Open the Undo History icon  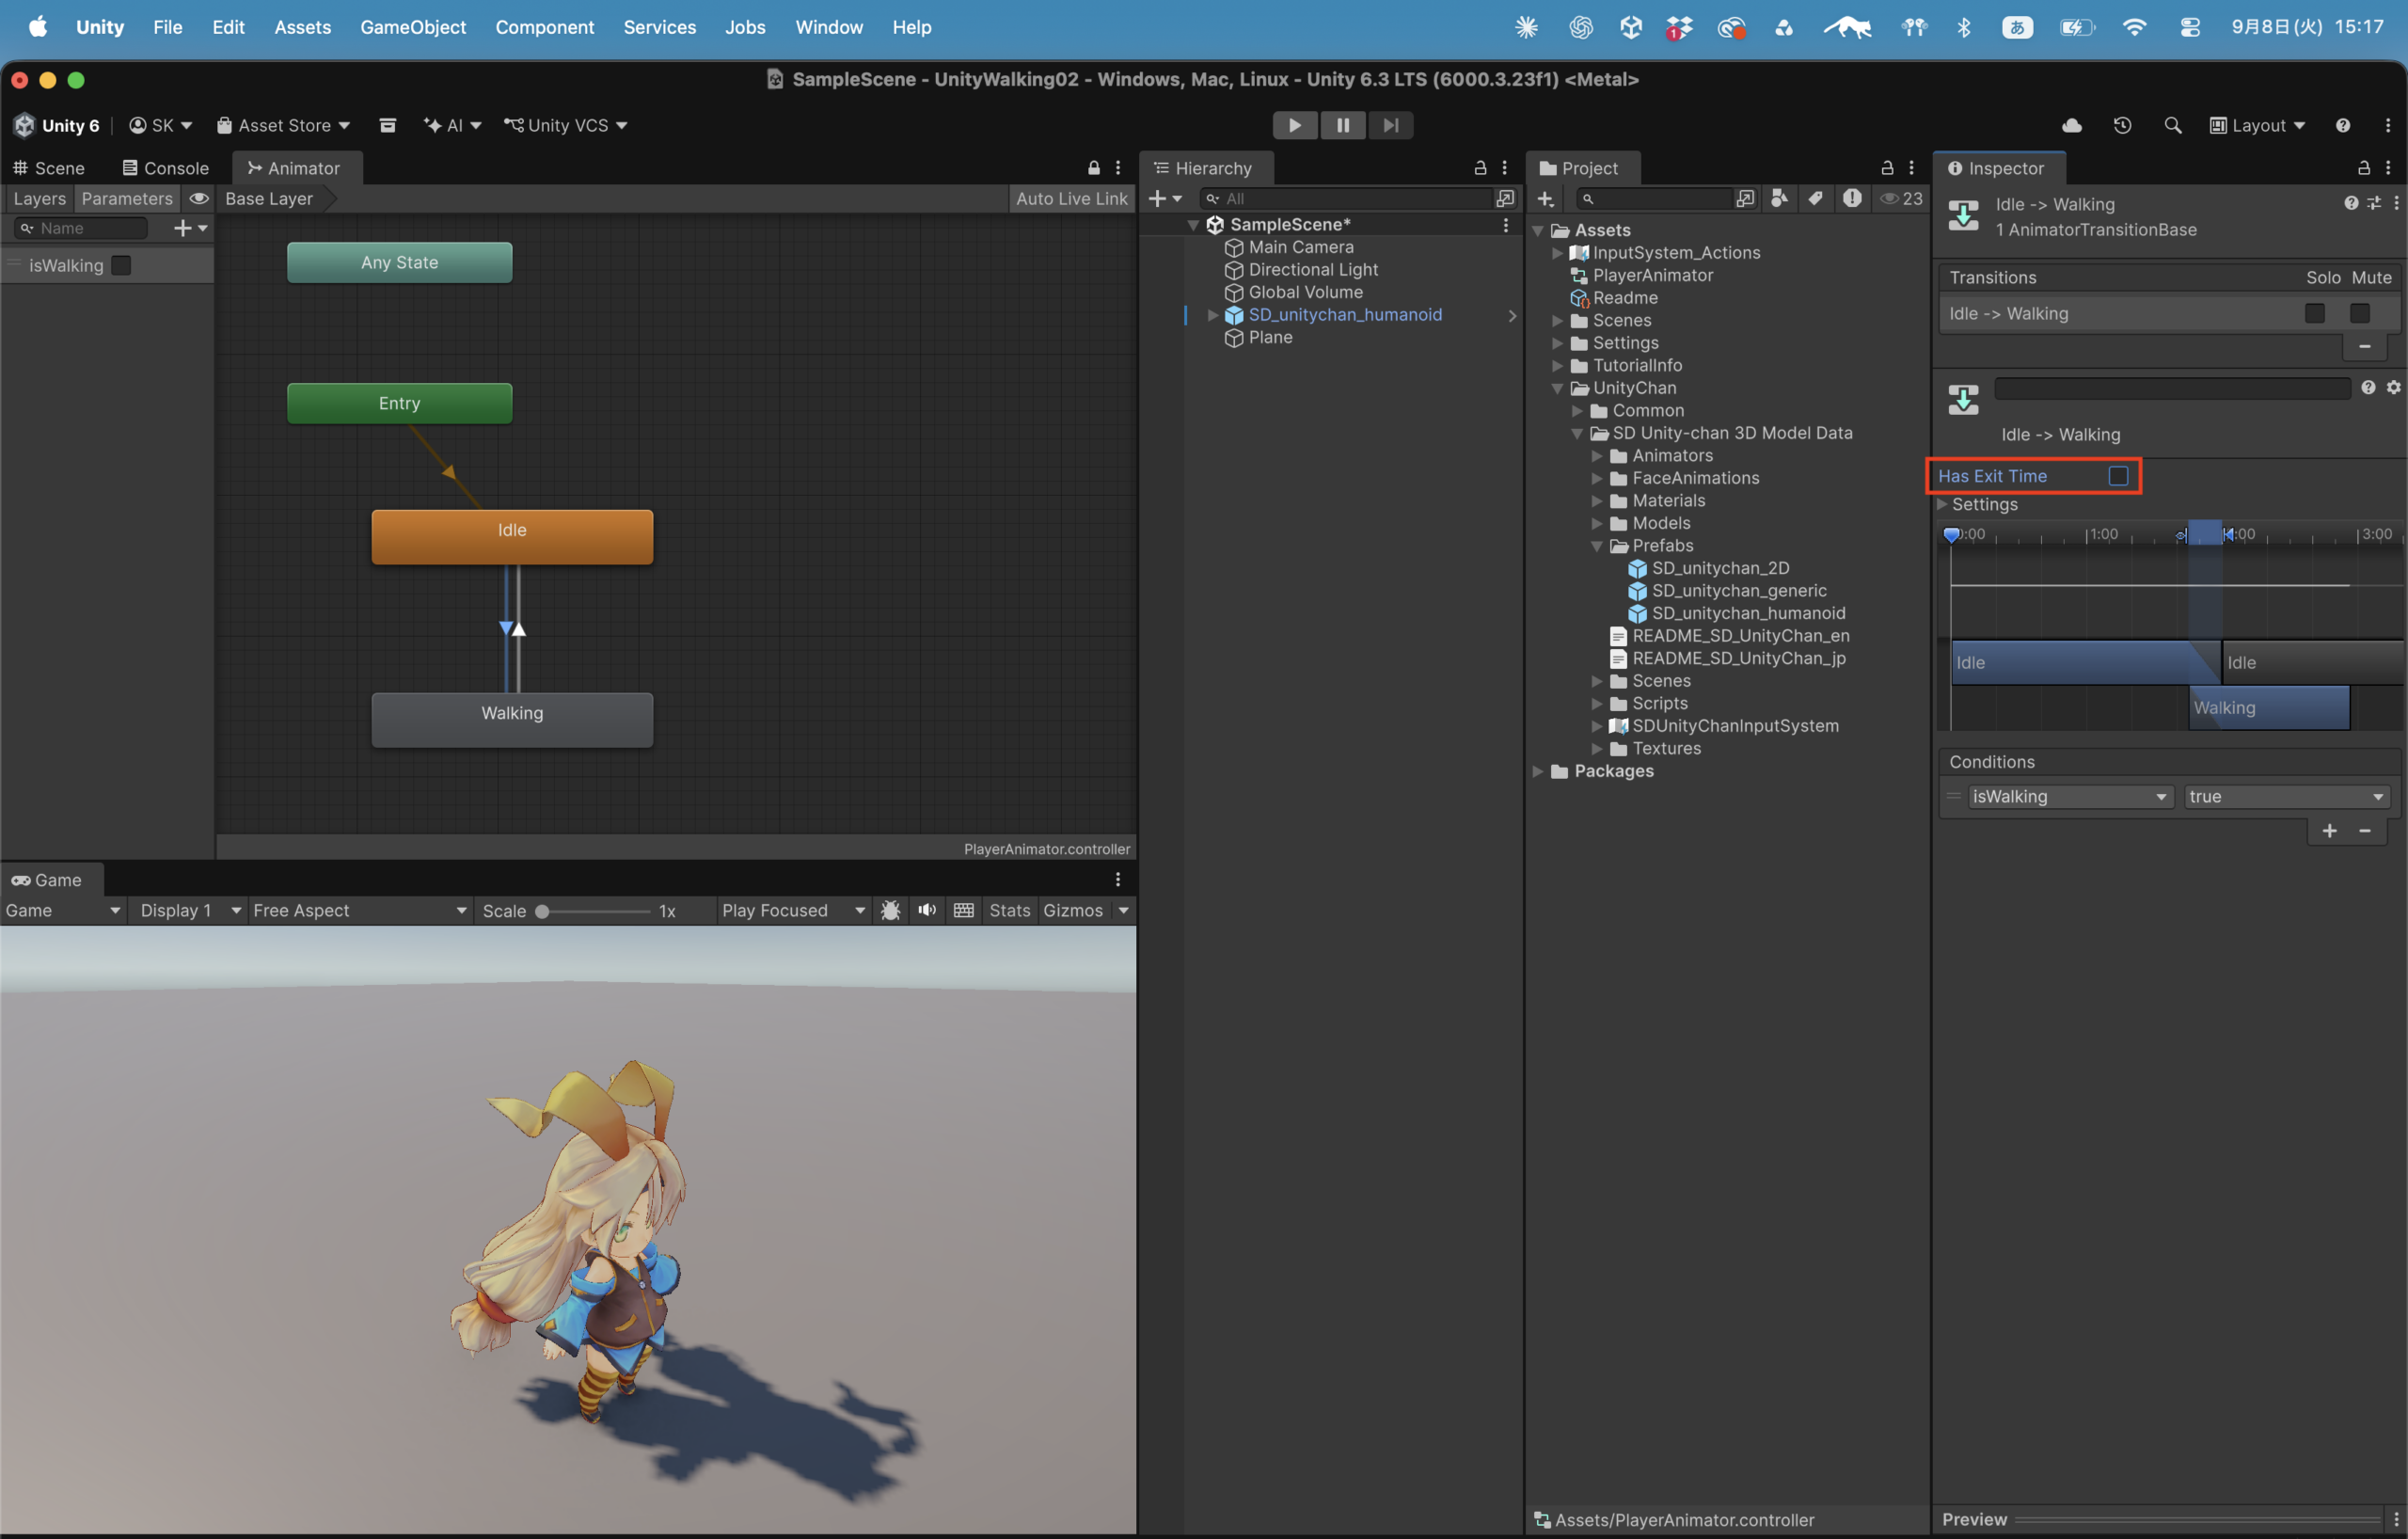pyautogui.click(x=2122, y=125)
